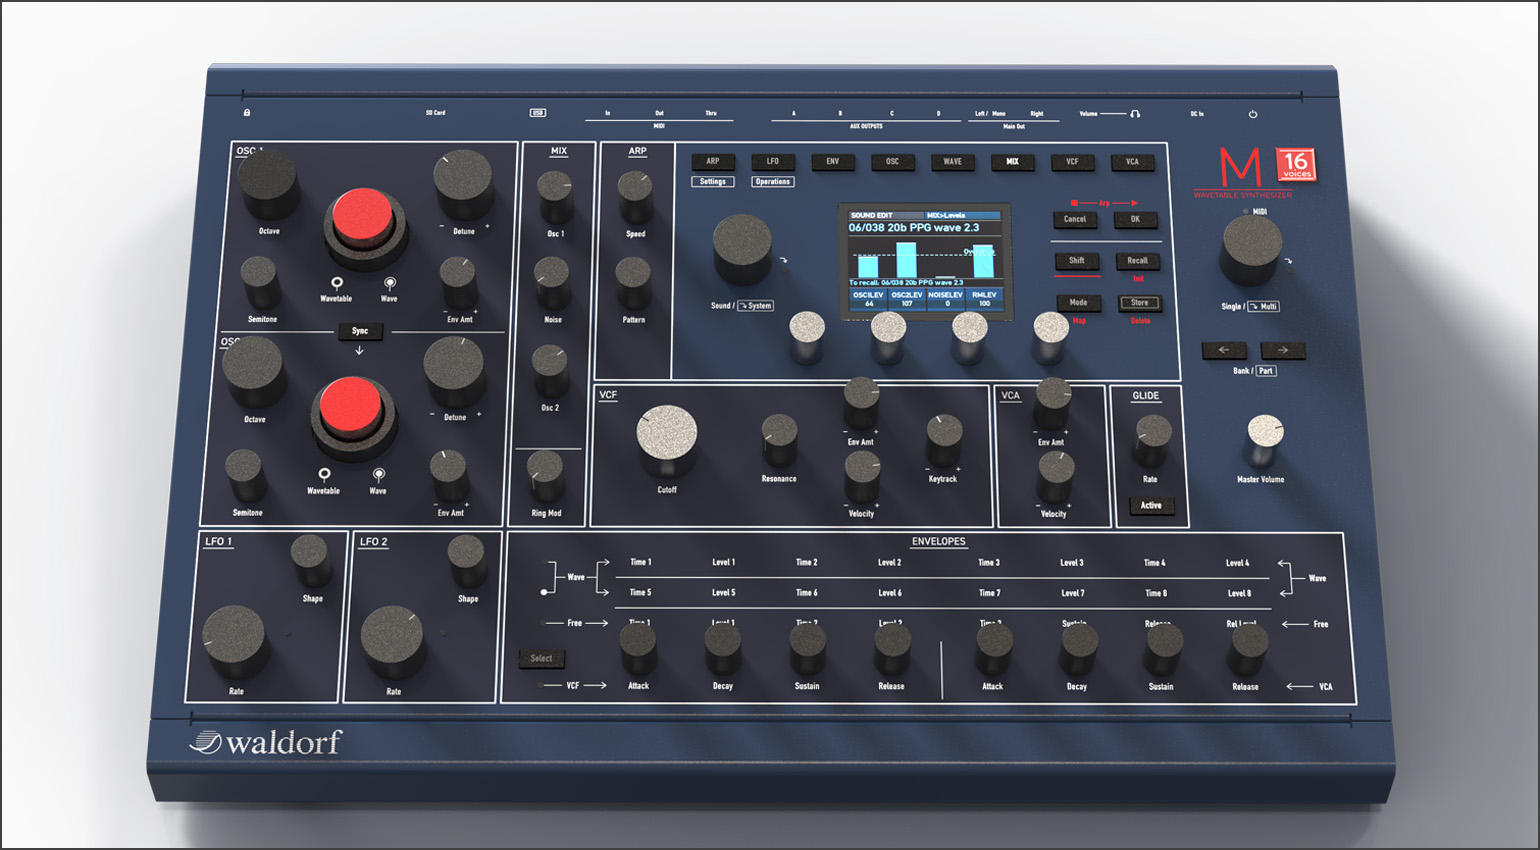Open the ARP page button

[x=713, y=162]
